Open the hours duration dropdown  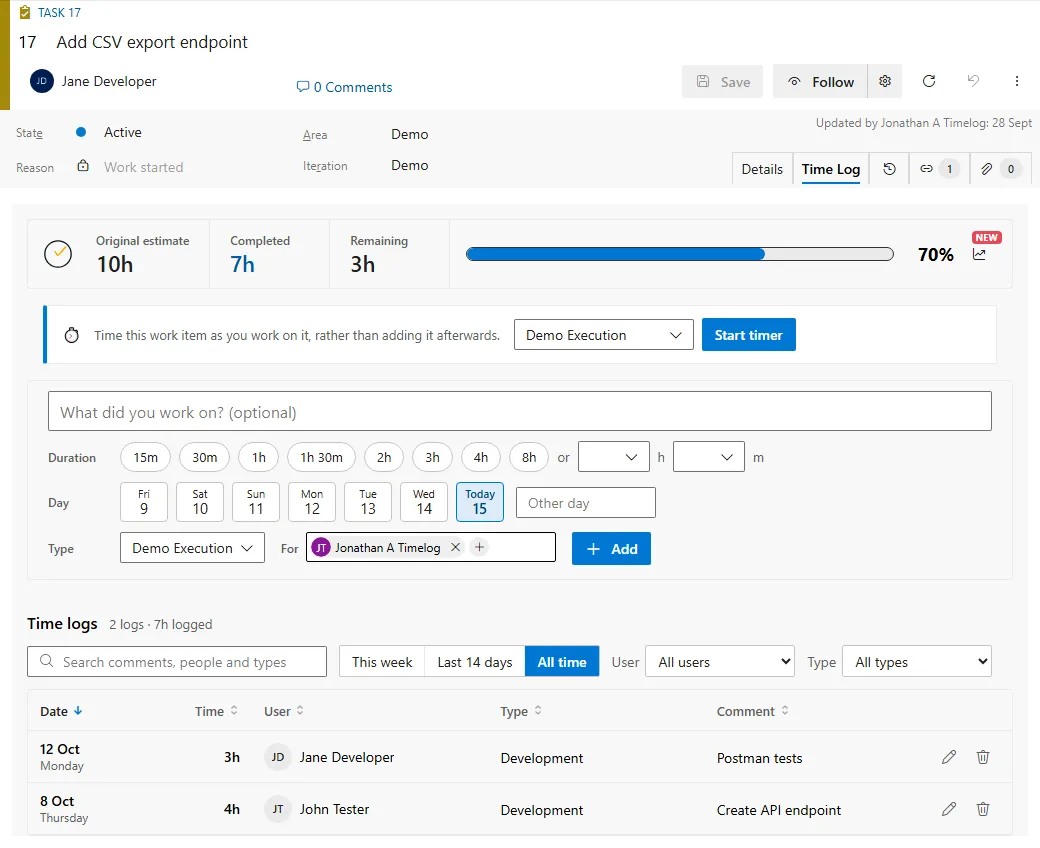click(614, 457)
